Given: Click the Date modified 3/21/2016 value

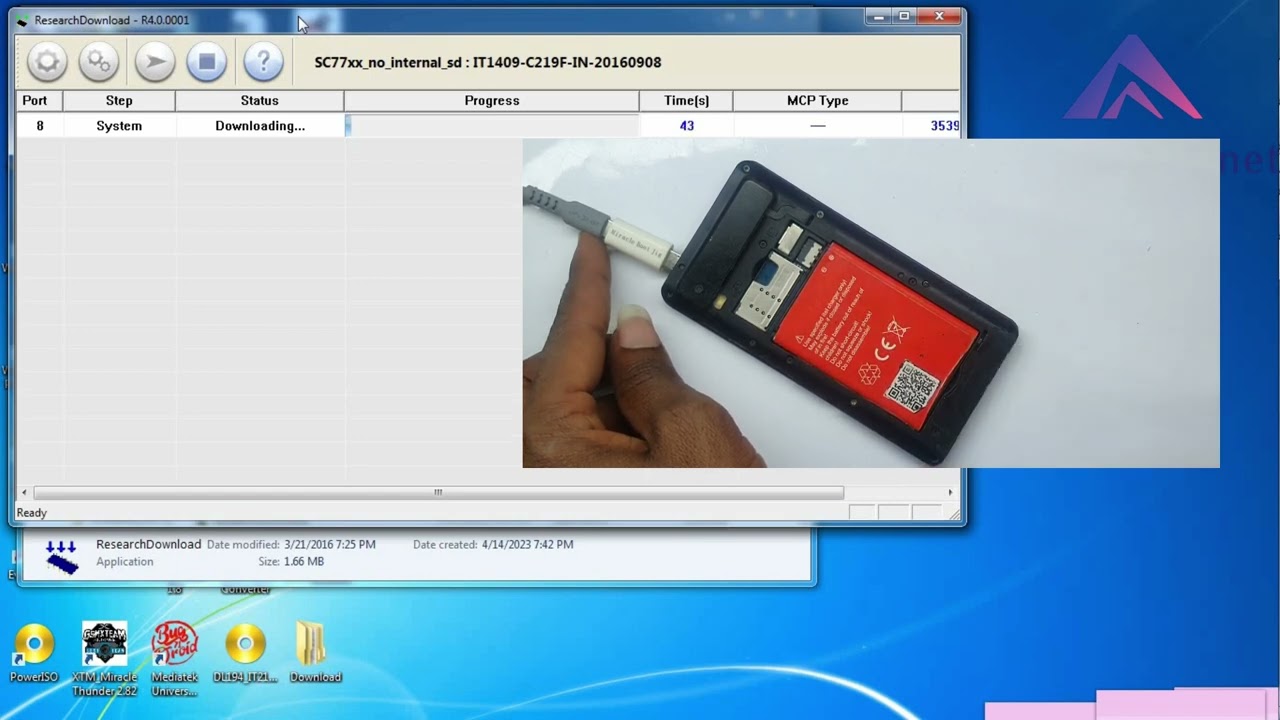Looking at the screenshot, I should 330,545.
